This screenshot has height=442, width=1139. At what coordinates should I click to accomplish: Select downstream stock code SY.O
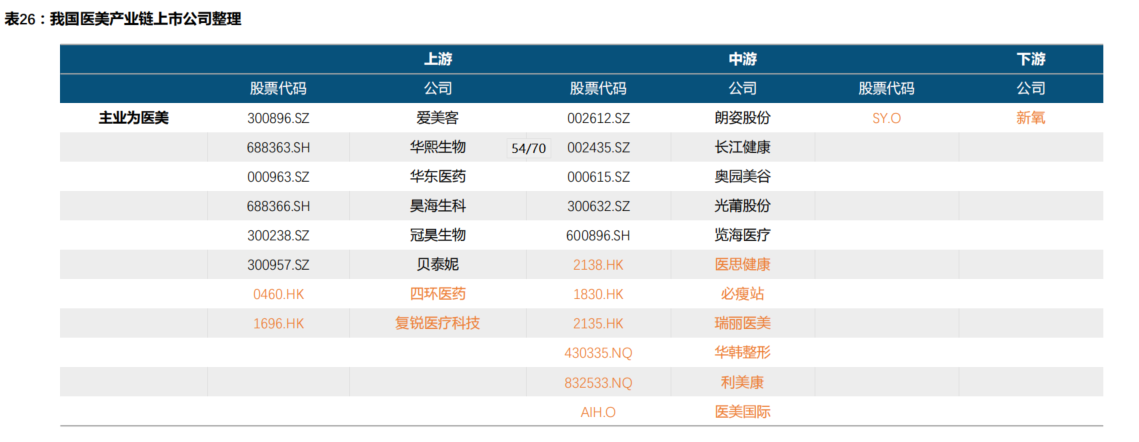[x=886, y=118]
